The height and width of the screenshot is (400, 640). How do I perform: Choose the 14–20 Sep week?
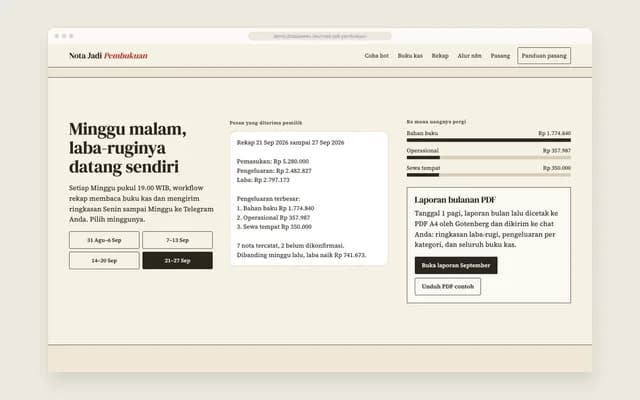(x=104, y=260)
